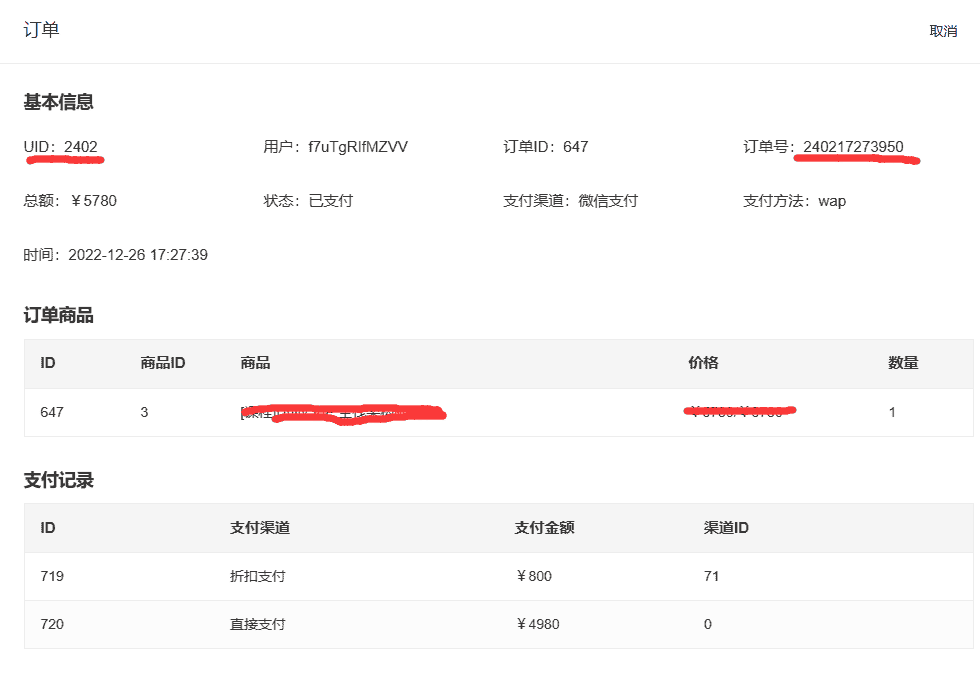Click the ¥4980 amount in 直接支付 row

pos(540,624)
